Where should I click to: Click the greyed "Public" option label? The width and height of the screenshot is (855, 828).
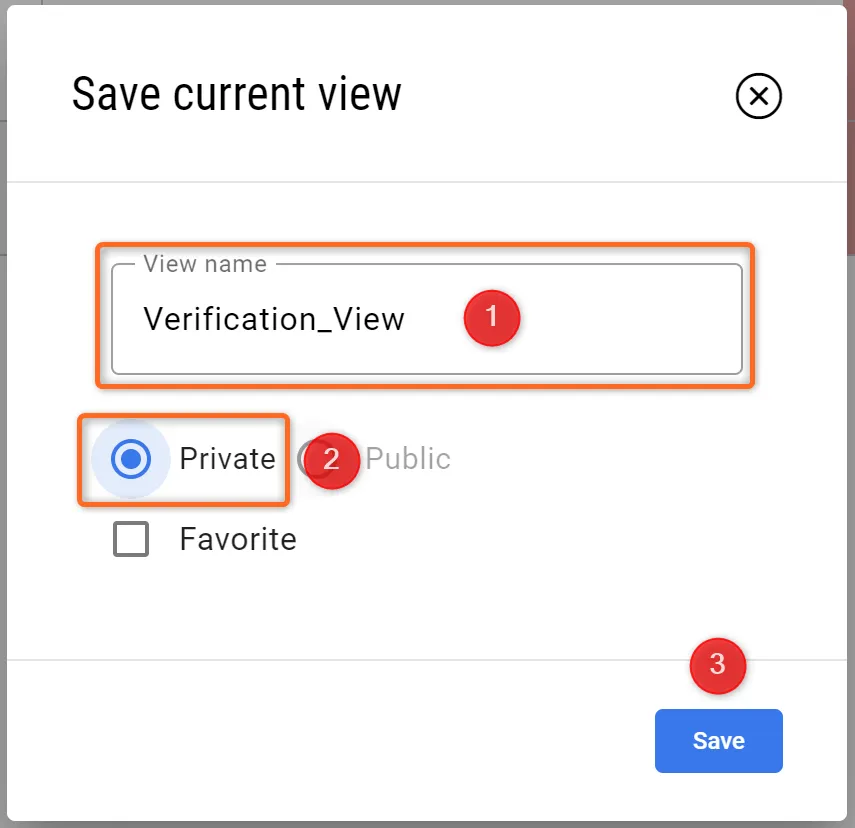pos(407,459)
